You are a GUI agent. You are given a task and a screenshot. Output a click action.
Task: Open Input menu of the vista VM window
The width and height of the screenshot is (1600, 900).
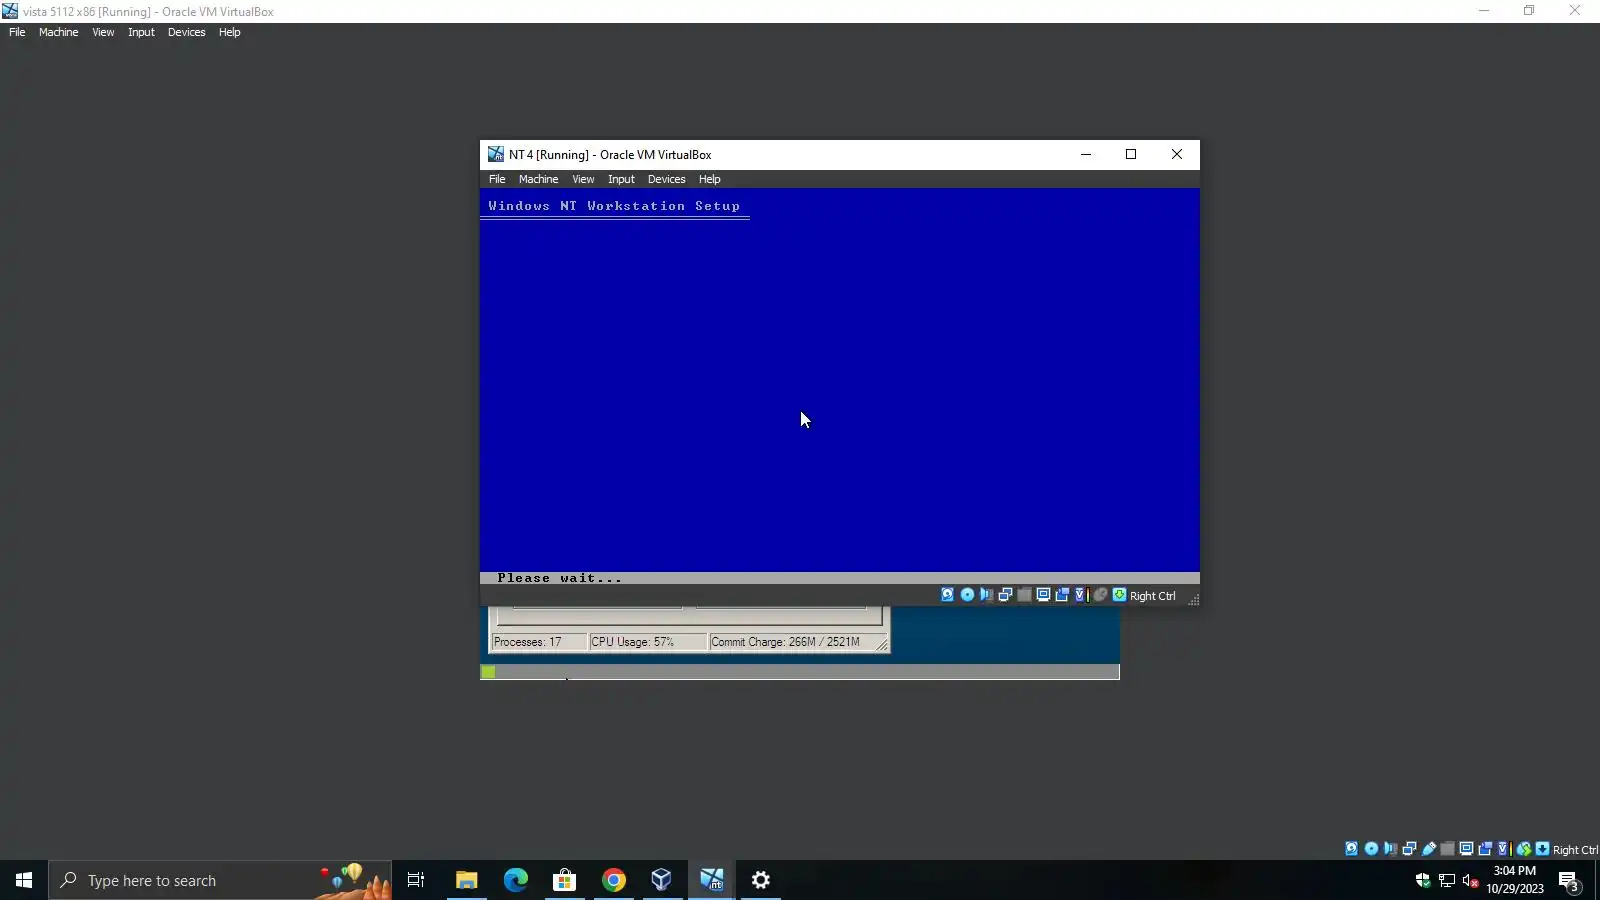click(141, 32)
